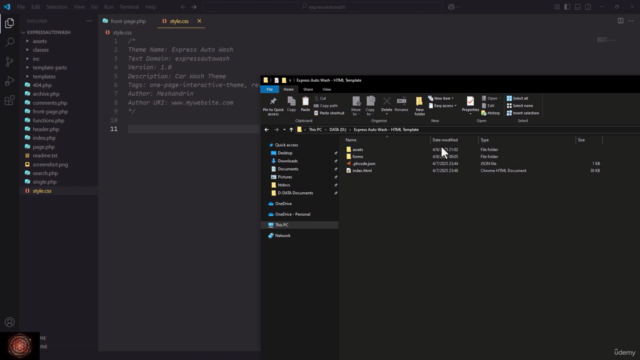Select the index.html file in File Explorer

(362, 171)
